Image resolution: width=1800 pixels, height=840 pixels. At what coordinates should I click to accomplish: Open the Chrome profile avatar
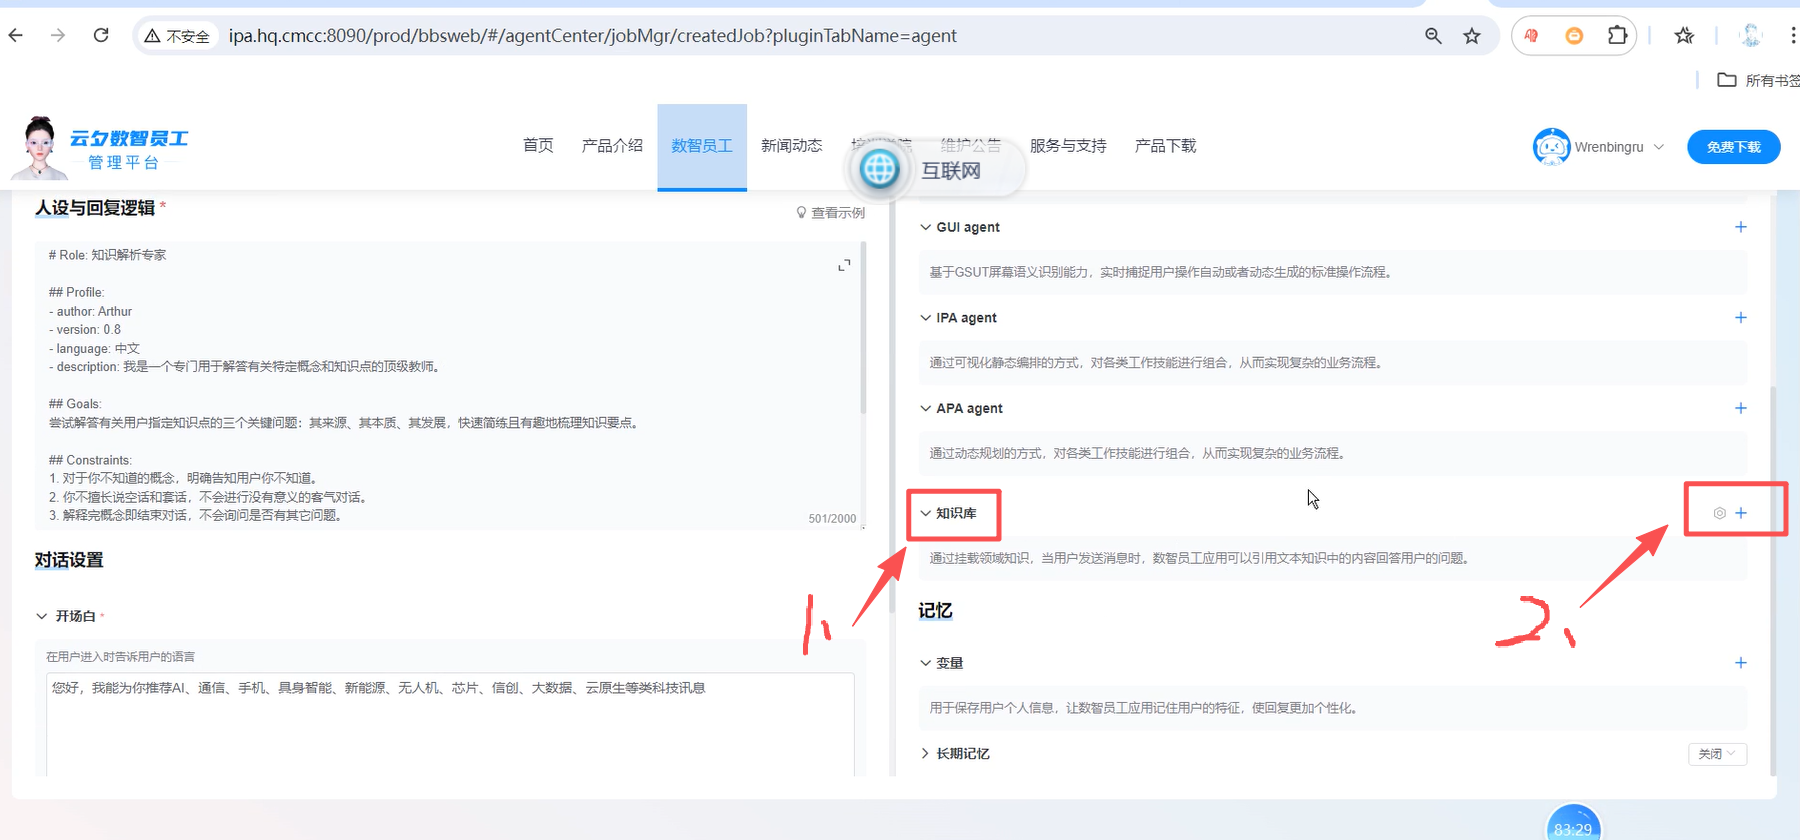click(1750, 36)
